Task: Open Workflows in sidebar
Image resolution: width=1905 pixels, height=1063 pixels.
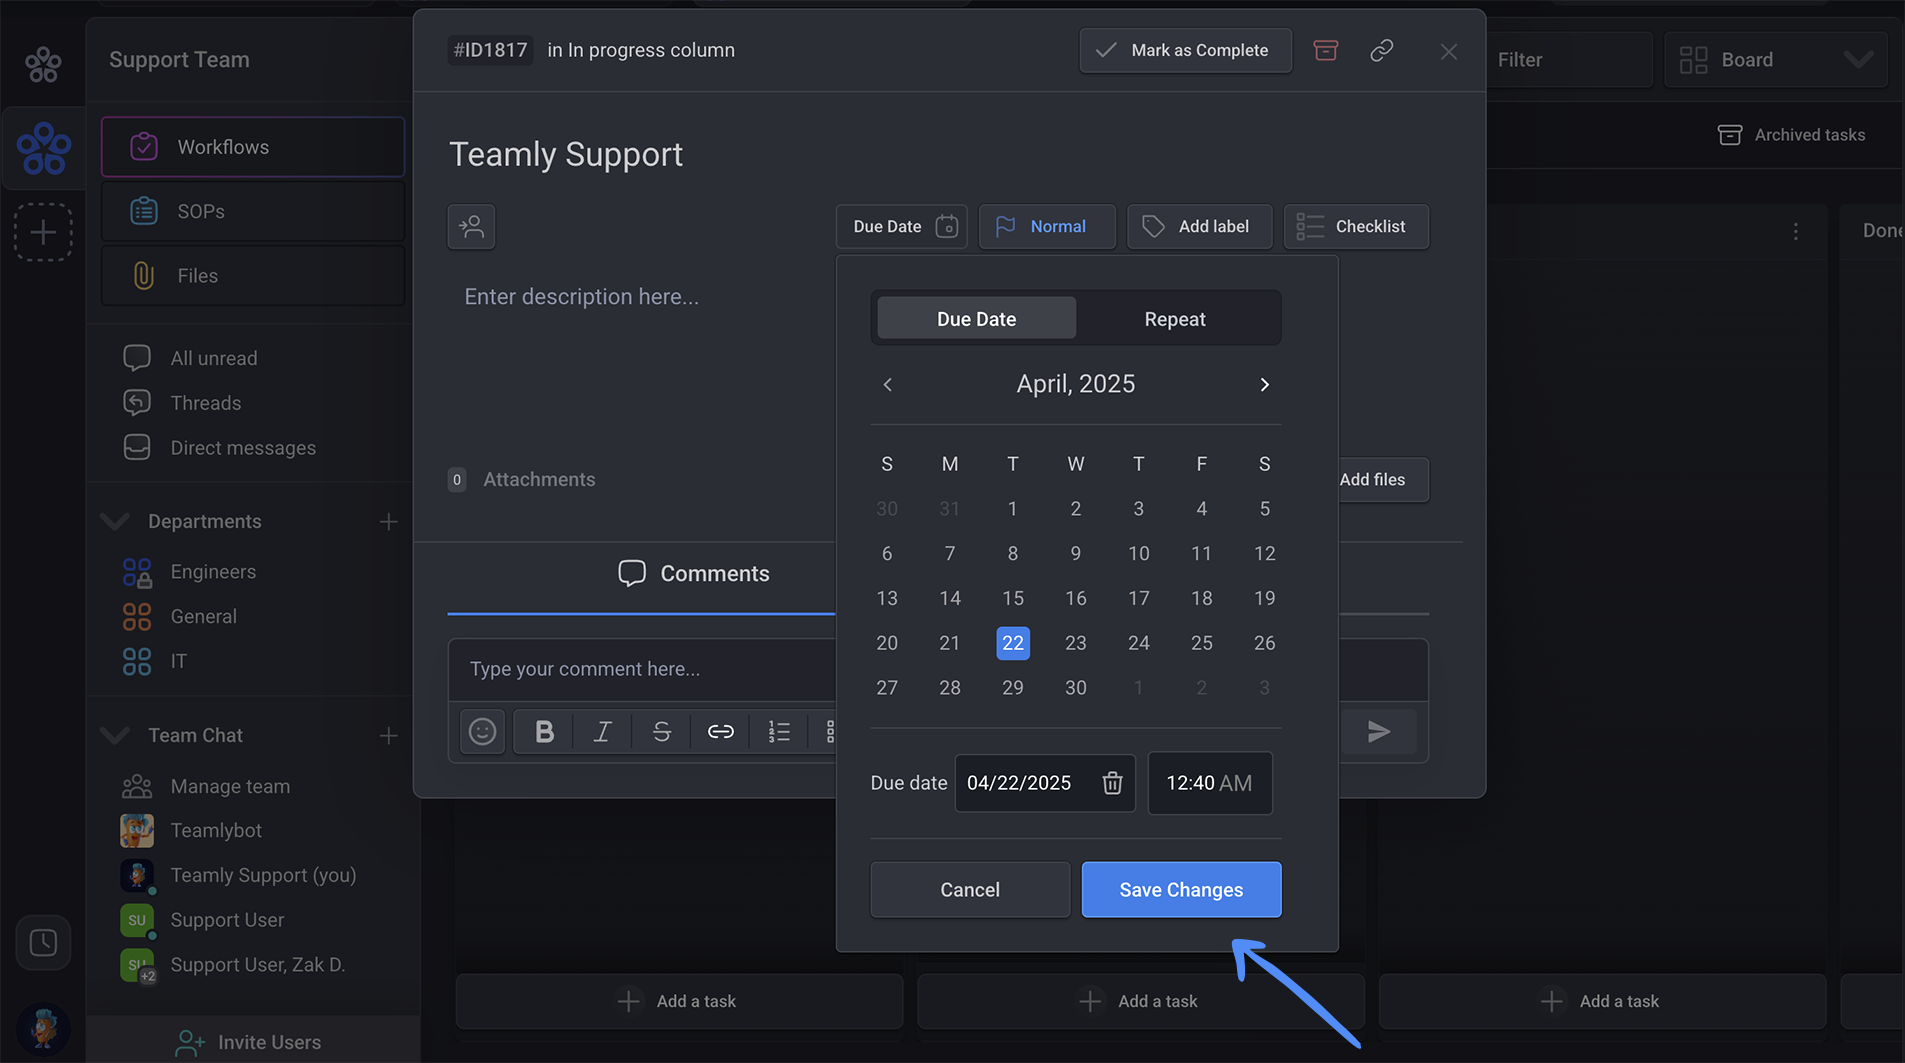Action: pyautogui.click(x=253, y=147)
